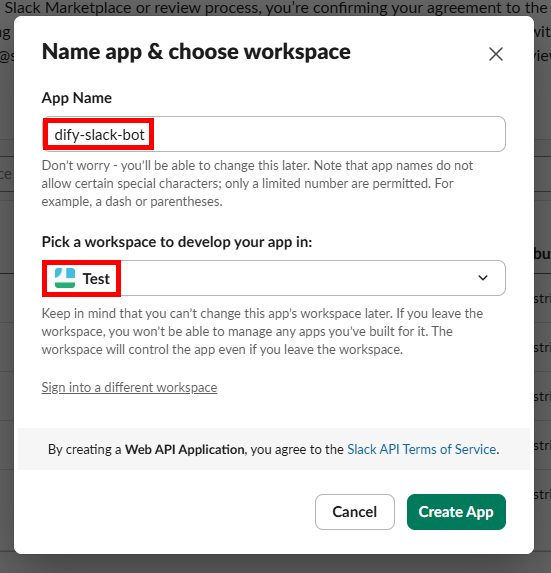Screen dimensions: 551x573
Task: Click the Don't worry helper text paragraph
Action: point(257,183)
